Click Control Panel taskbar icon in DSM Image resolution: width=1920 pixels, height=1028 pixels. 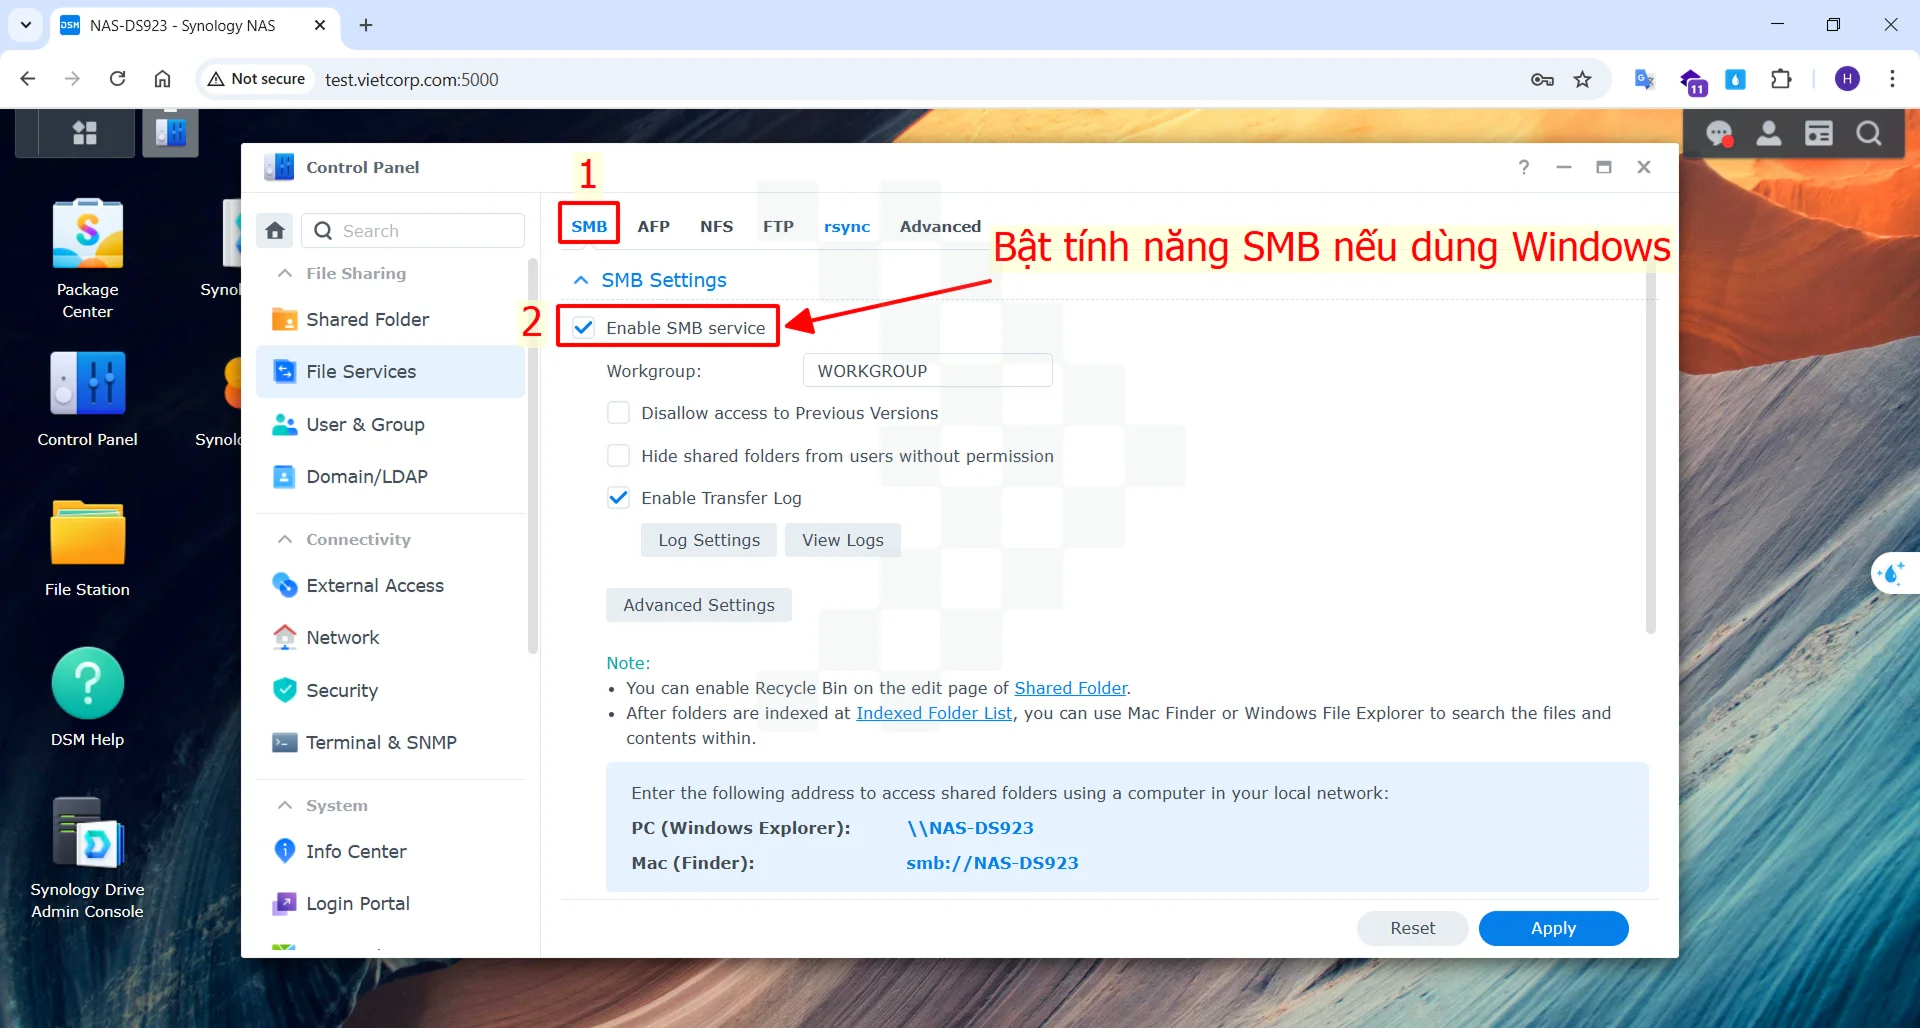coord(170,133)
